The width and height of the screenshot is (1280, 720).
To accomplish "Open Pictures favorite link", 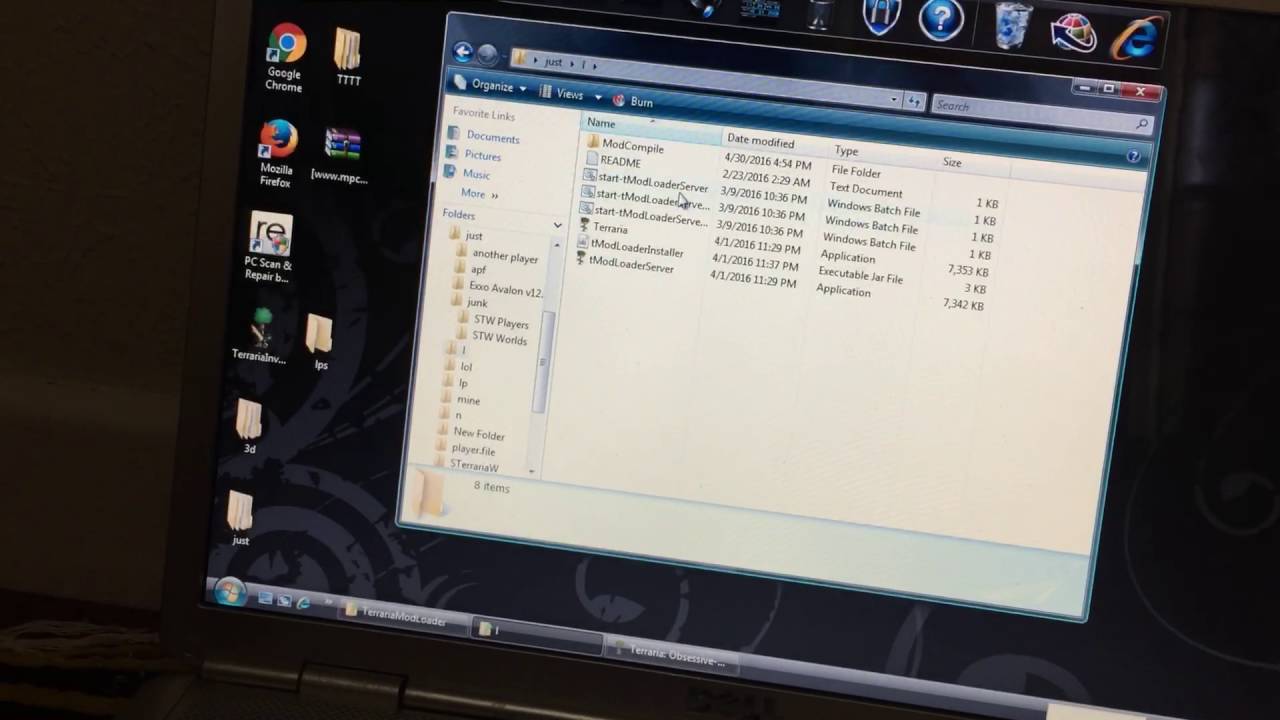I will 474,154.
